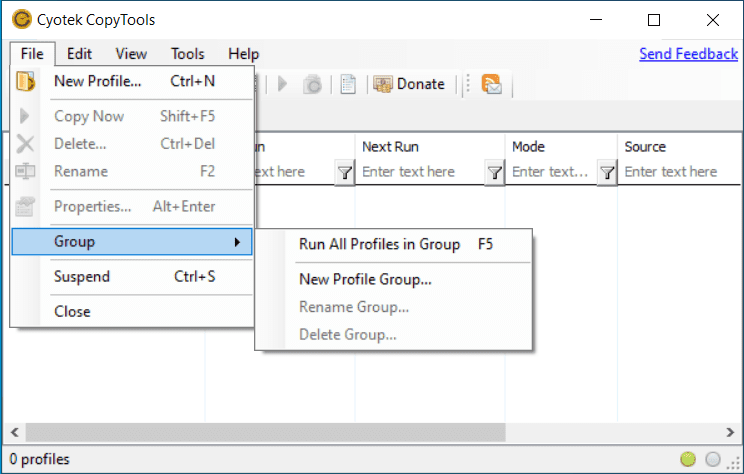Click the gray camera toolbar icon
The height and width of the screenshot is (474, 744).
[x=312, y=84]
